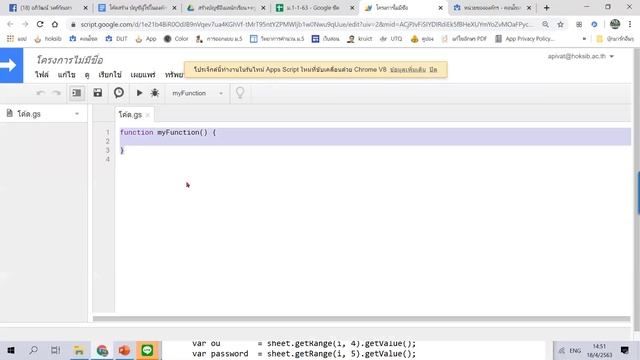This screenshot has width=640, height=360.
Task: Start debugging with the bug icon
Action: (x=155, y=93)
